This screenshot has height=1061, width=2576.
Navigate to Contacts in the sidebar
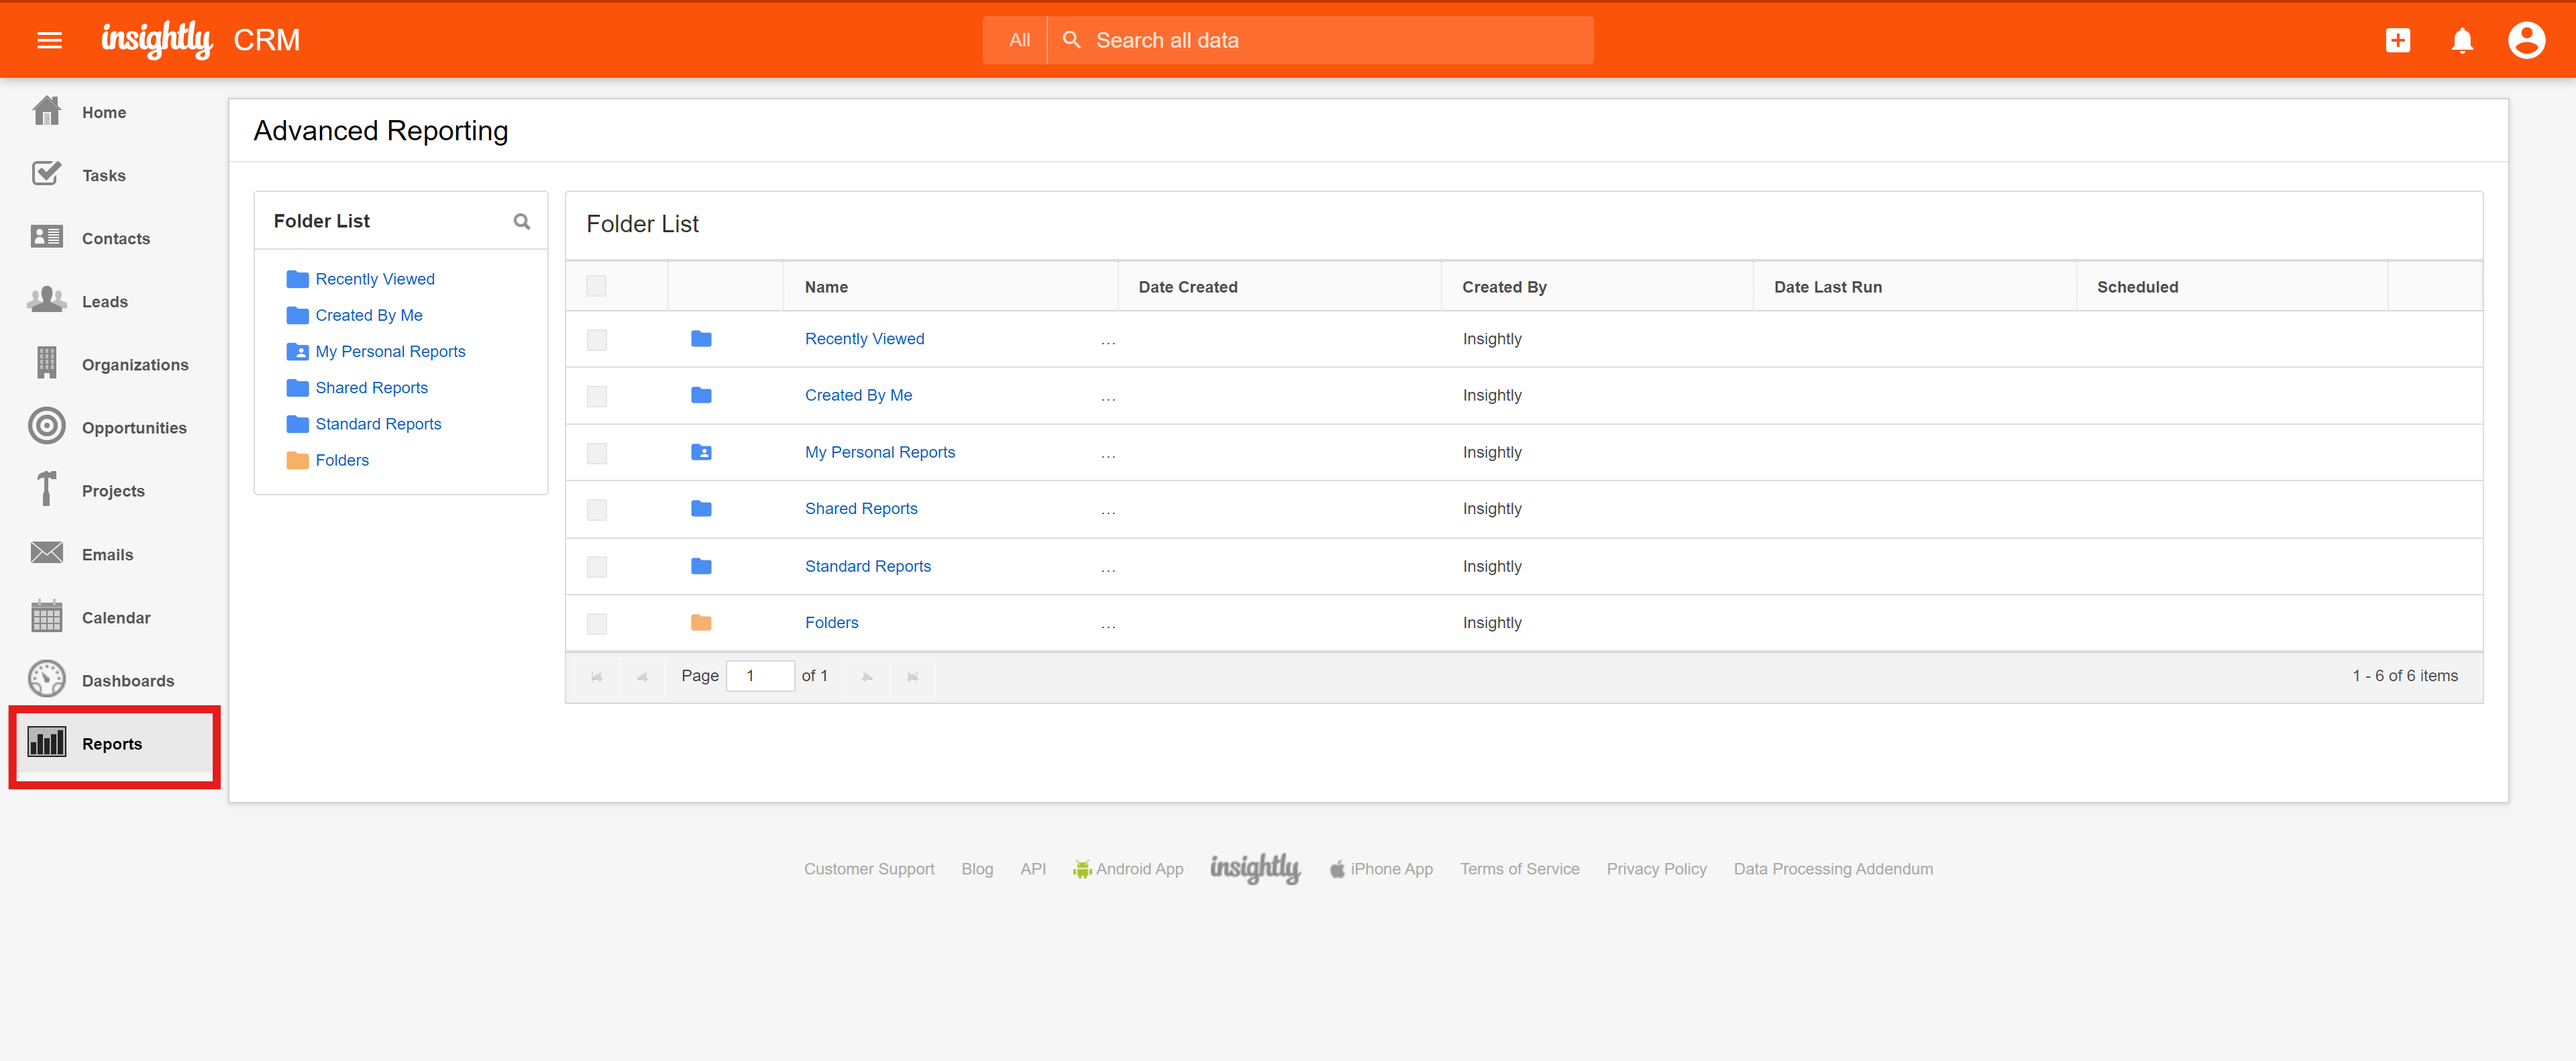115,238
